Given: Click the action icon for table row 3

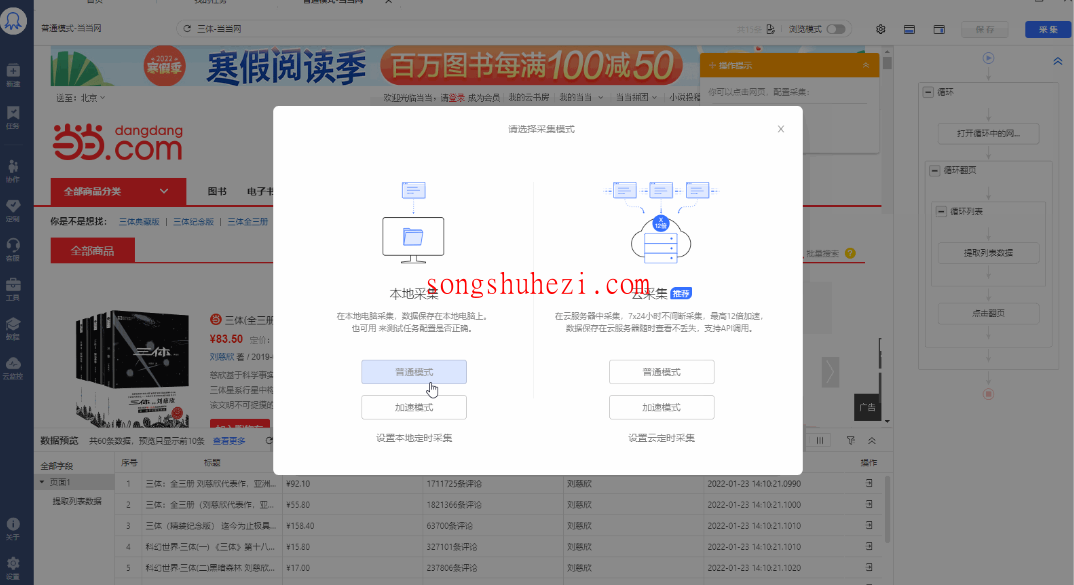Looking at the screenshot, I should click(x=869, y=525).
